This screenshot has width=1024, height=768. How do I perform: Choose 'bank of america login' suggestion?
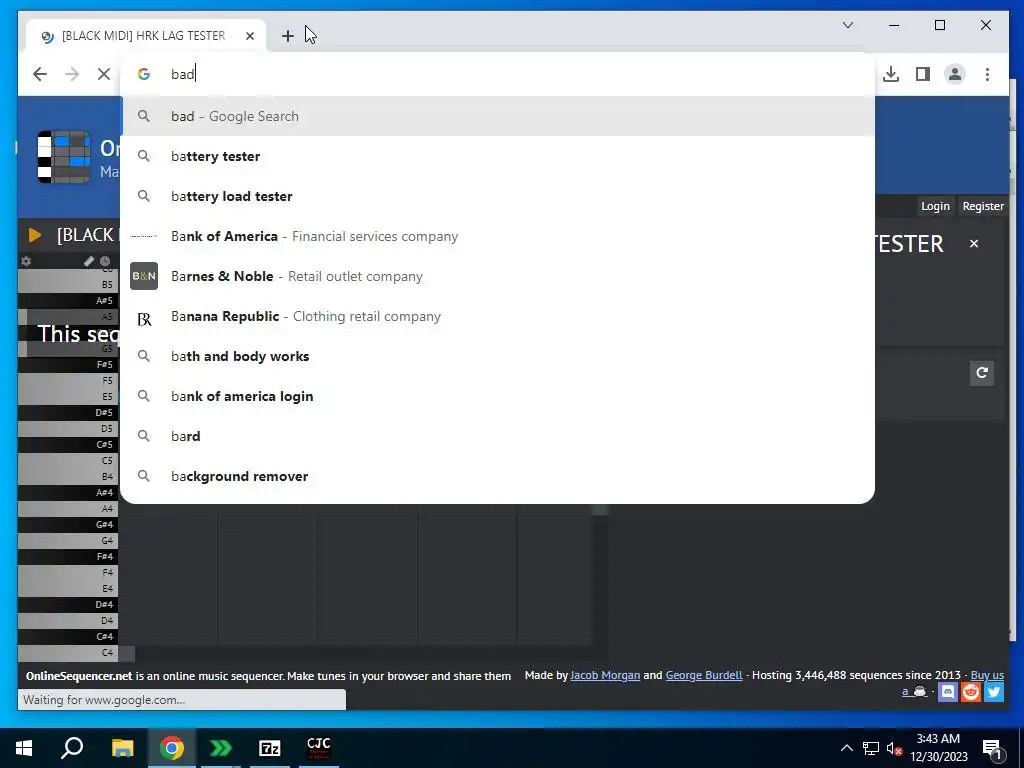[498, 396]
